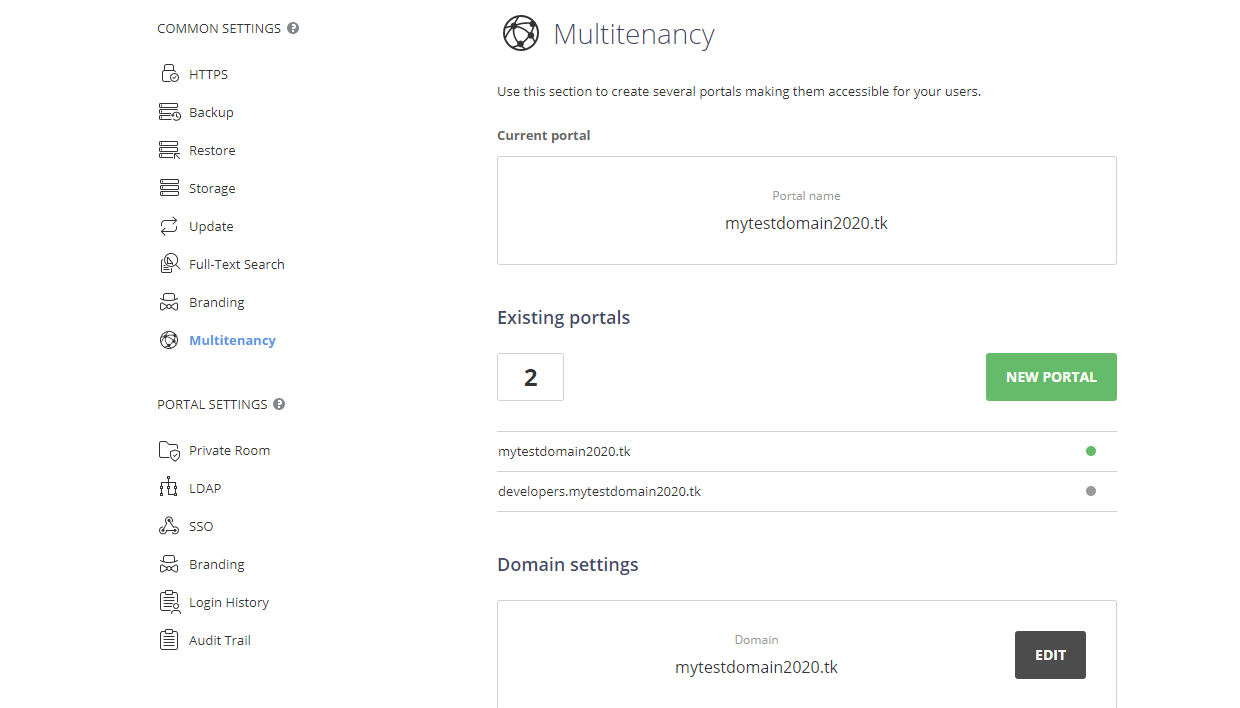Select the Private Room icon
This screenshot has height=708, width=1240.
pyautogui.click(x=168, y=449)
